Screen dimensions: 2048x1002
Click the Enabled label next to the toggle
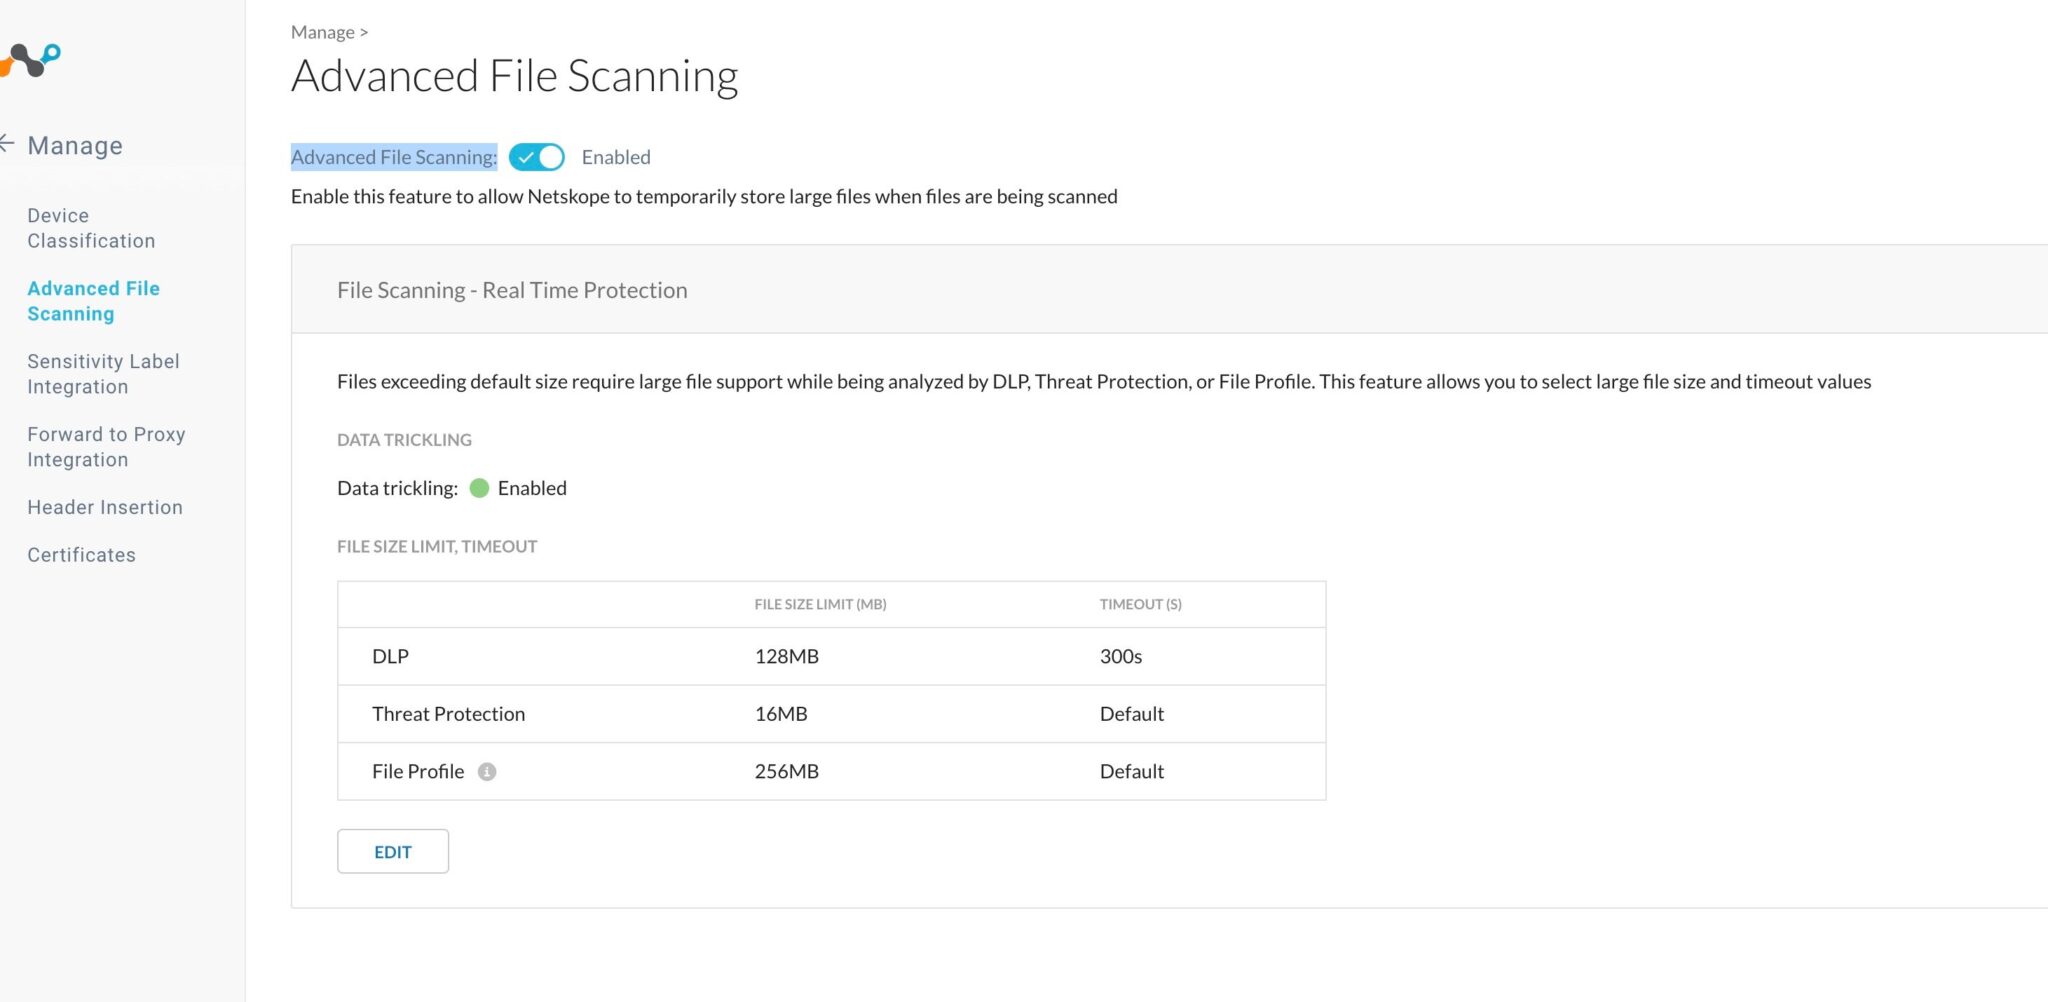615,157
